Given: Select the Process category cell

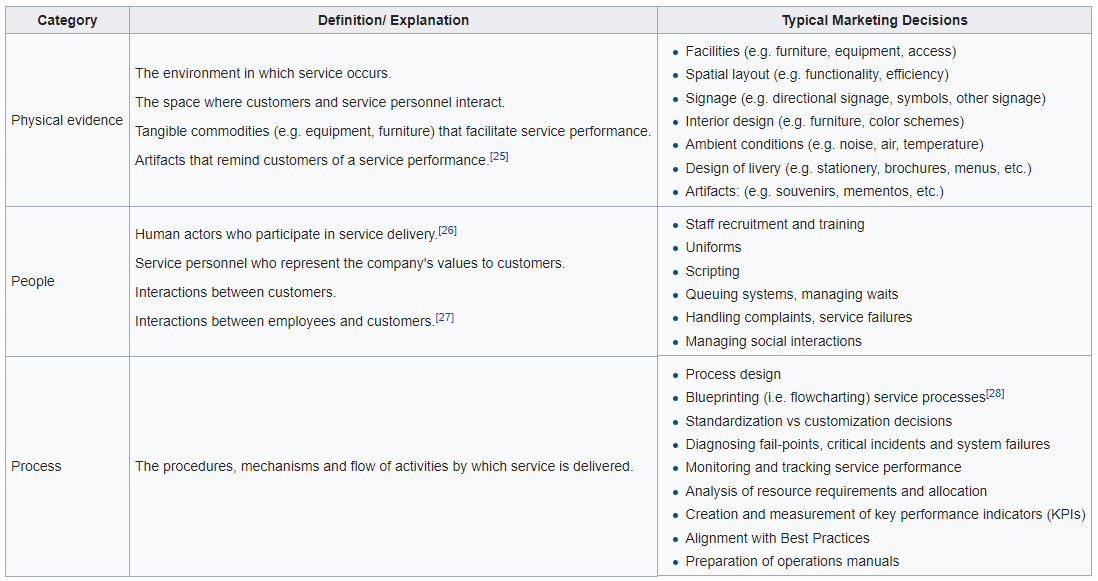Looking at the screenshot, I should 67,466.
